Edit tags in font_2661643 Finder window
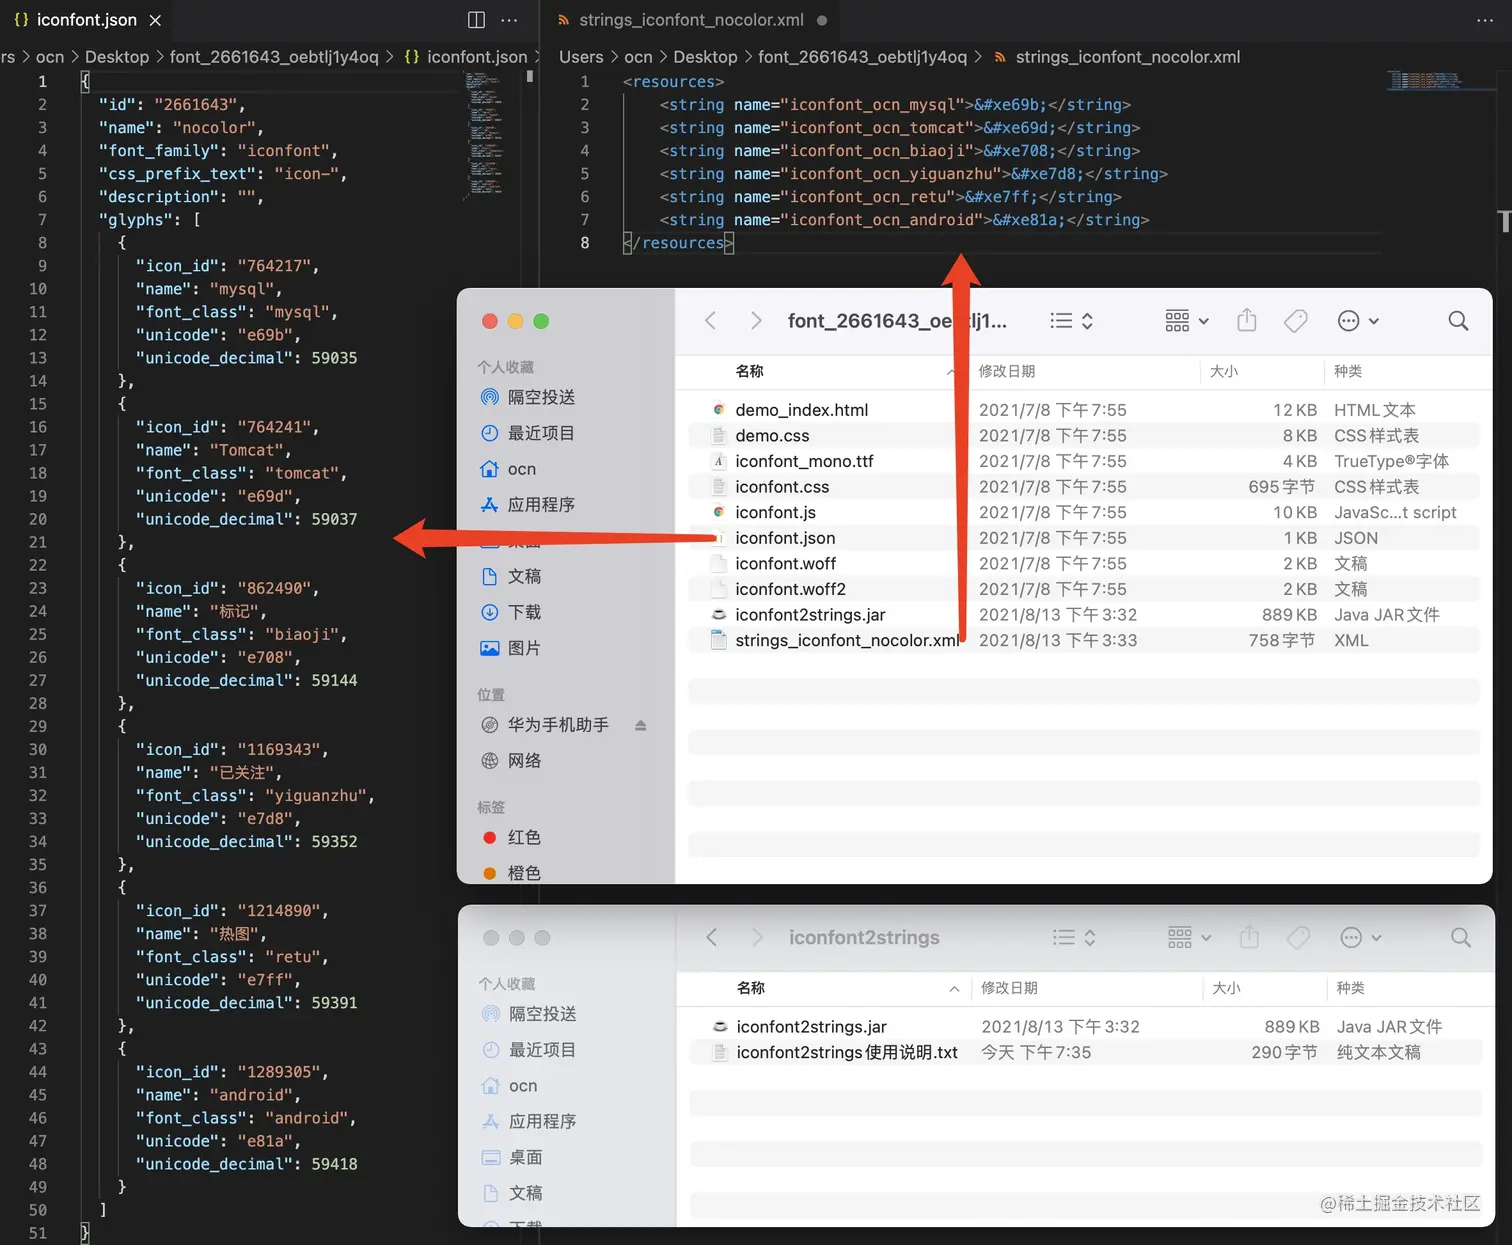The width and height of the screenshot is (1512, 1245). (x=1296, y=321)
